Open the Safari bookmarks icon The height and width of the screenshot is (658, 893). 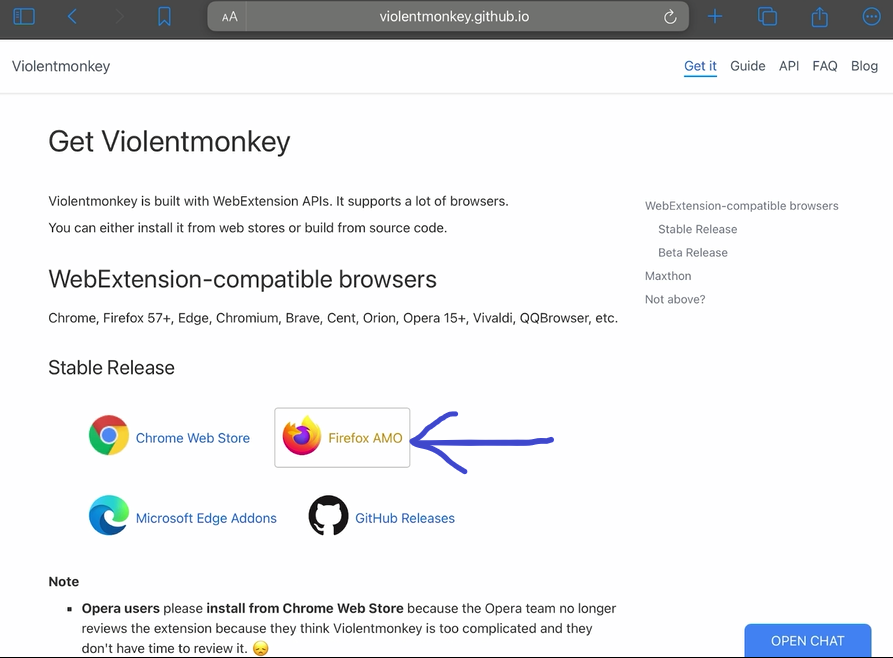pos(164,17)
